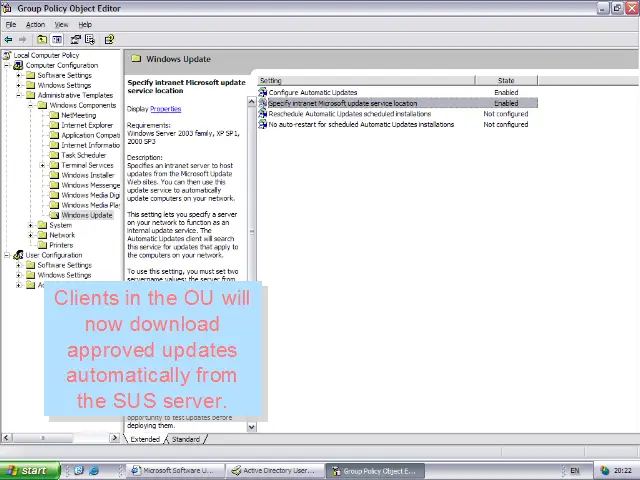The height and width of the screenshot is (480, 640).
Task: Click the Printers folder icon
Action: pos(42,245)
